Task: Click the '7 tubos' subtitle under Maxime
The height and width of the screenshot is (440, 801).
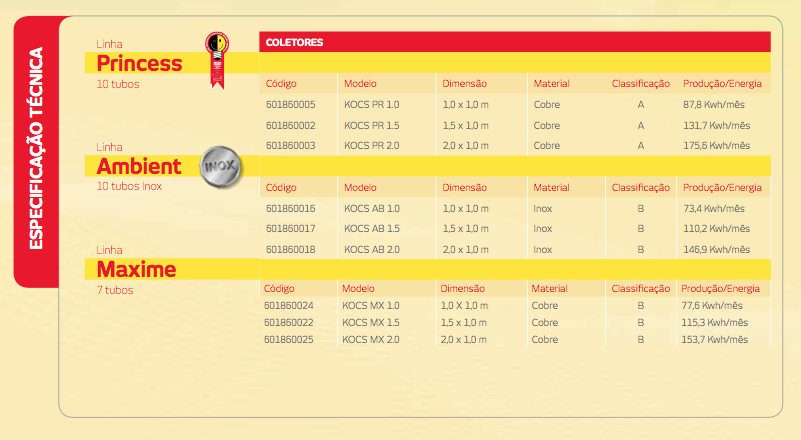Action: coord(115,290)
